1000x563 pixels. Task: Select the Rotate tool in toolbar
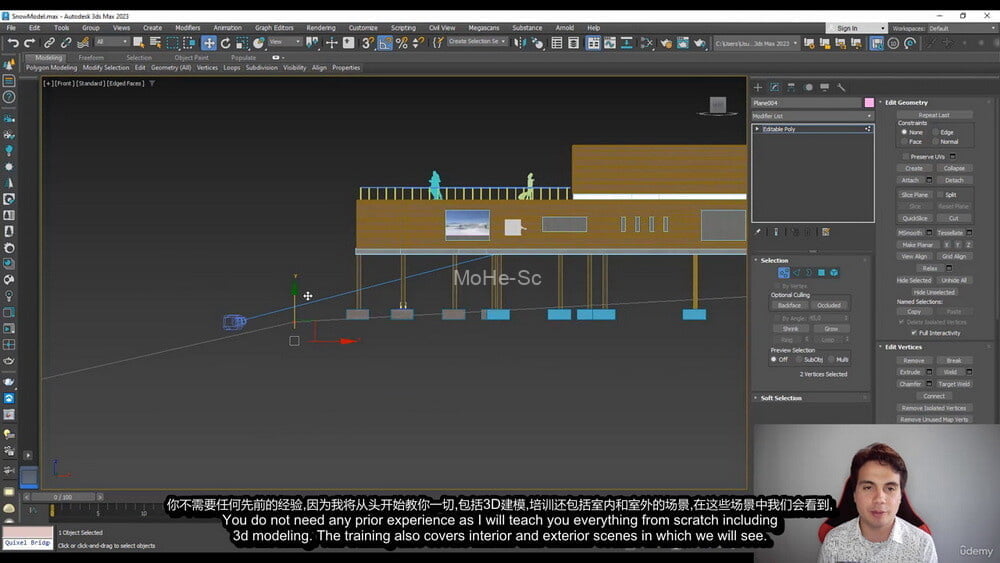click(x=225, y=43)
